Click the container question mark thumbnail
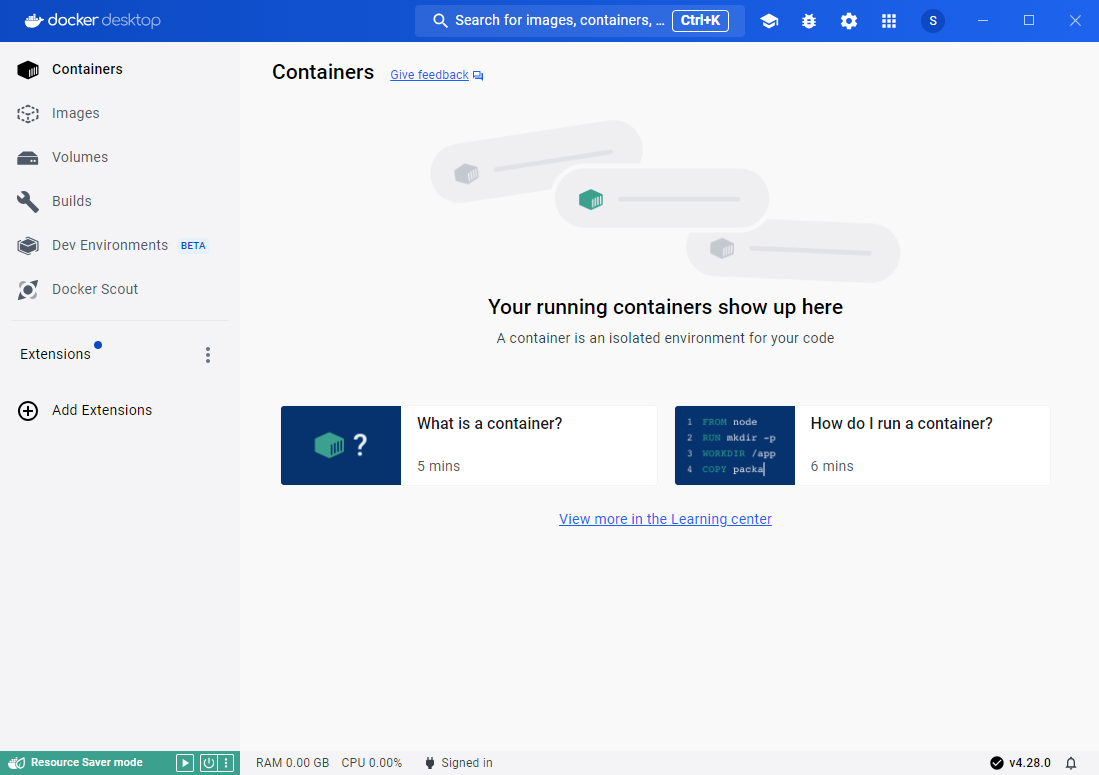The image size is (1099, 775). pos(341,446)
